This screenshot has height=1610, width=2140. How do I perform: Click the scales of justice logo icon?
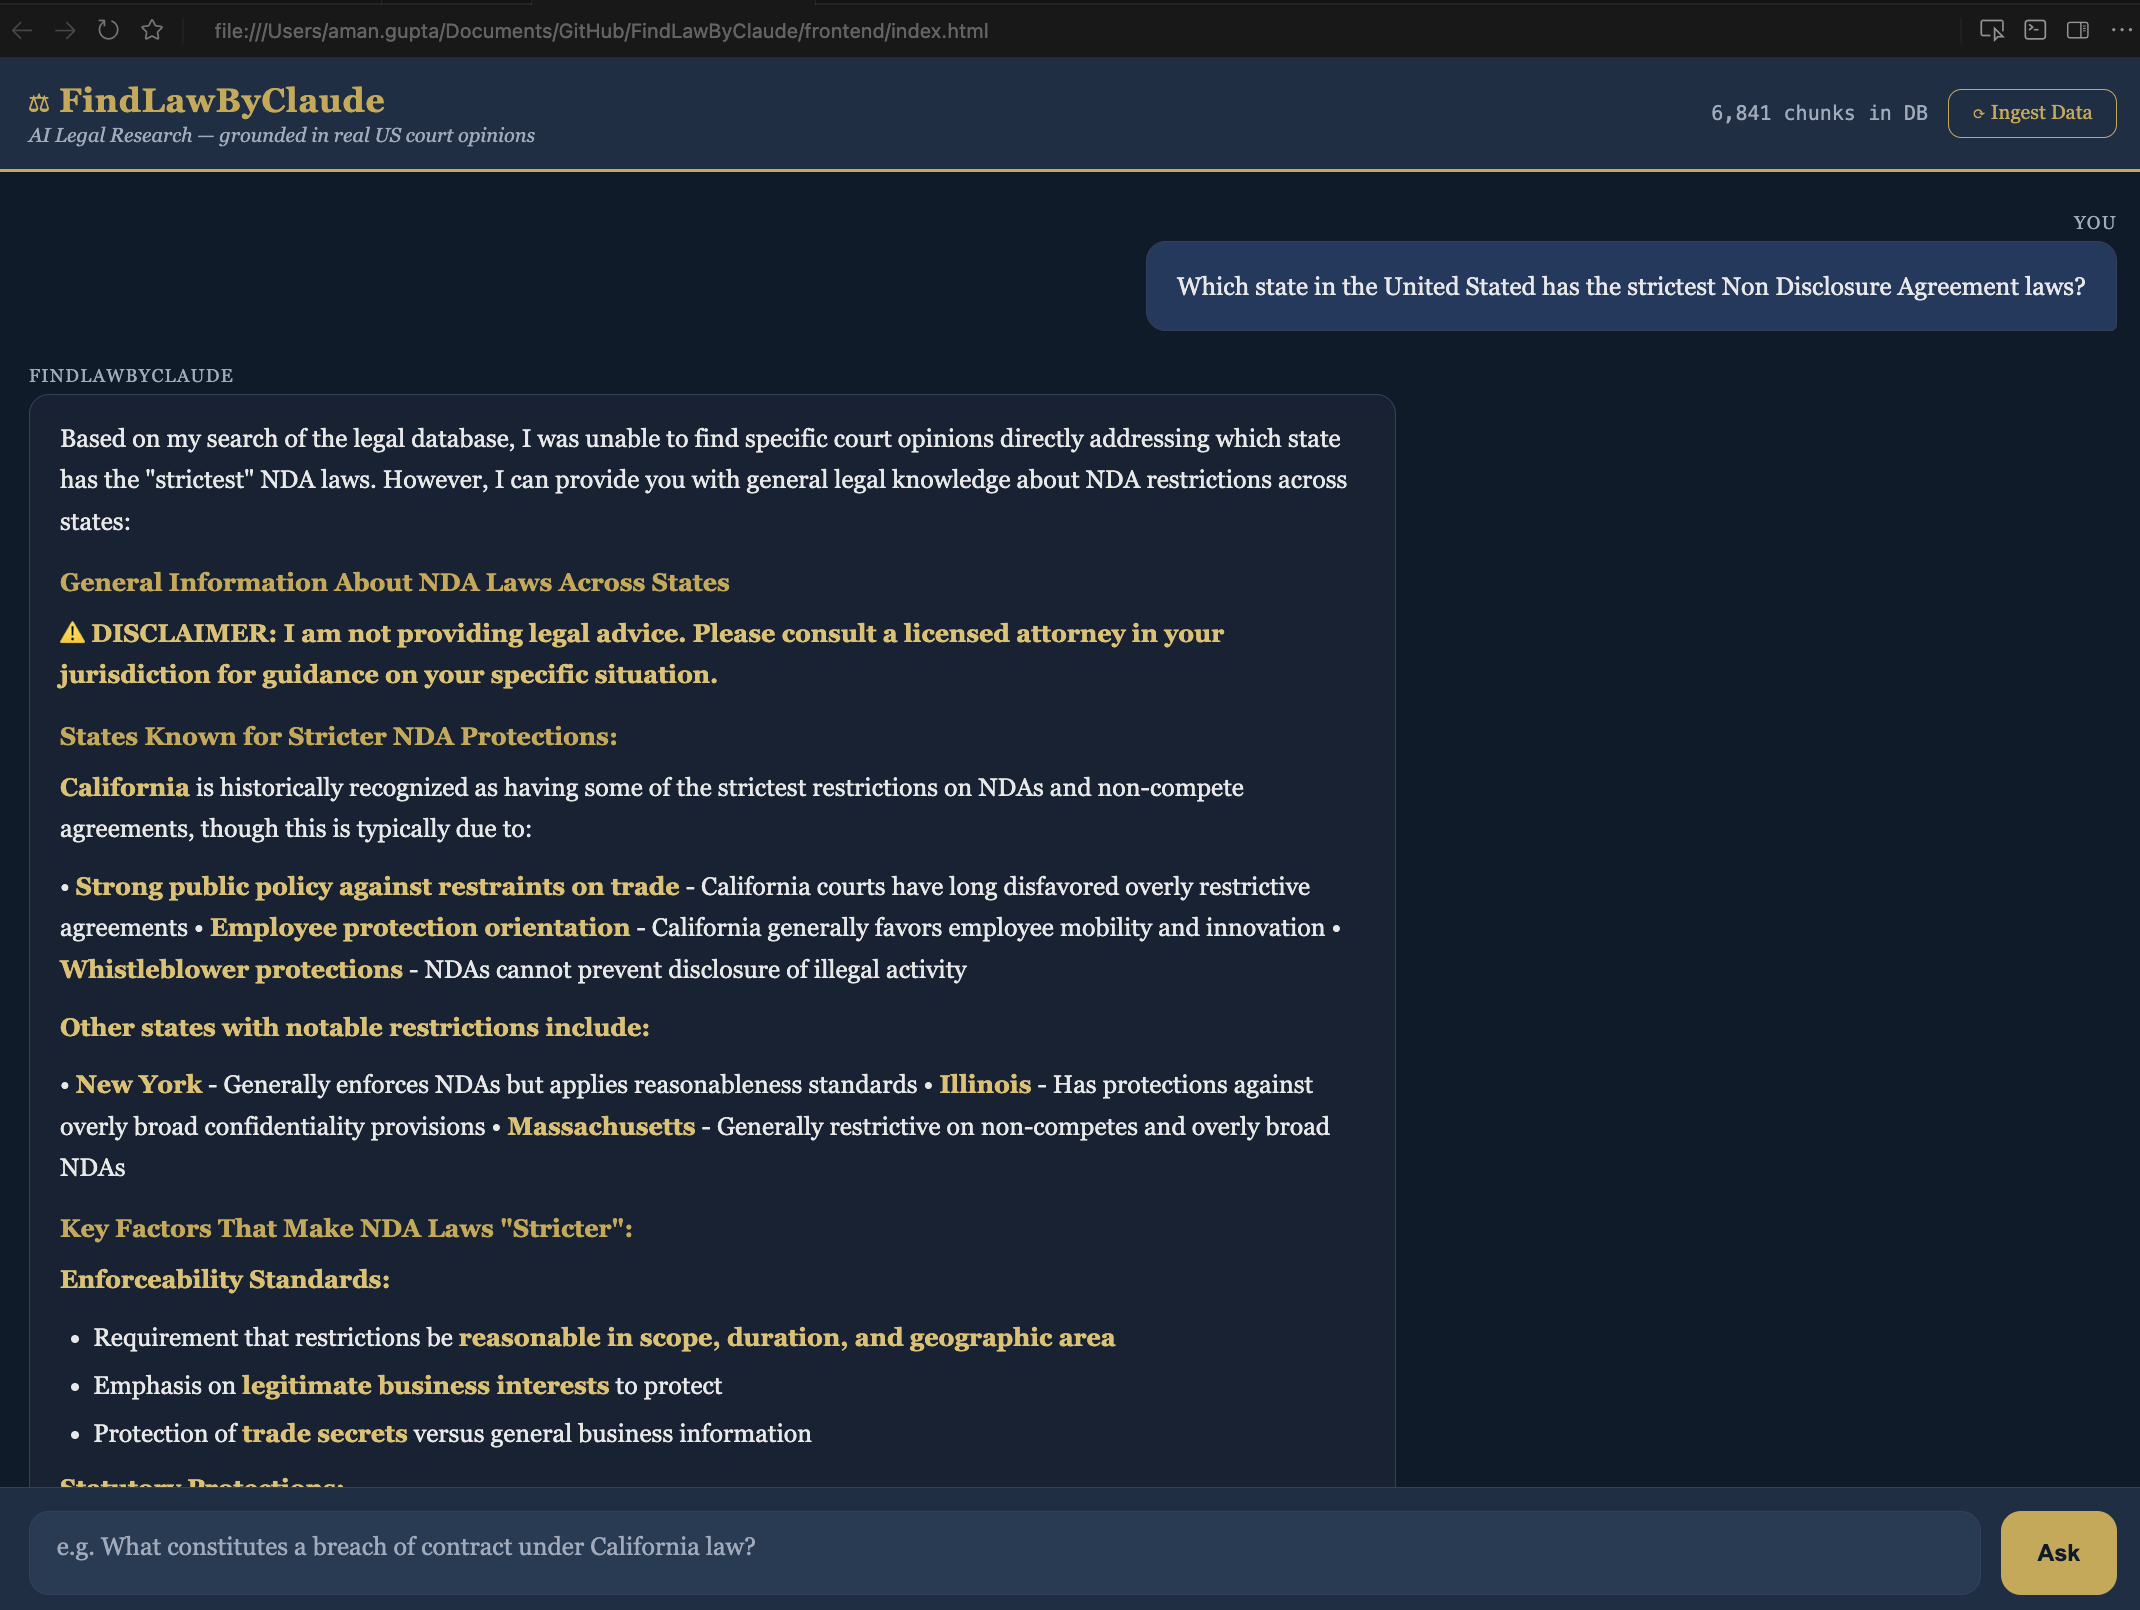(x=39, y=103)
